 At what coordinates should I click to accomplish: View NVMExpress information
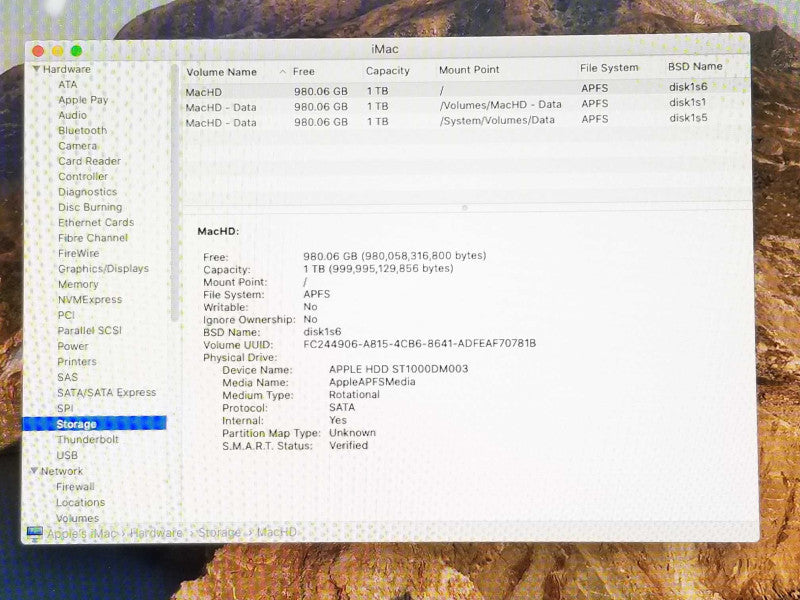click(x=90, y=299)
